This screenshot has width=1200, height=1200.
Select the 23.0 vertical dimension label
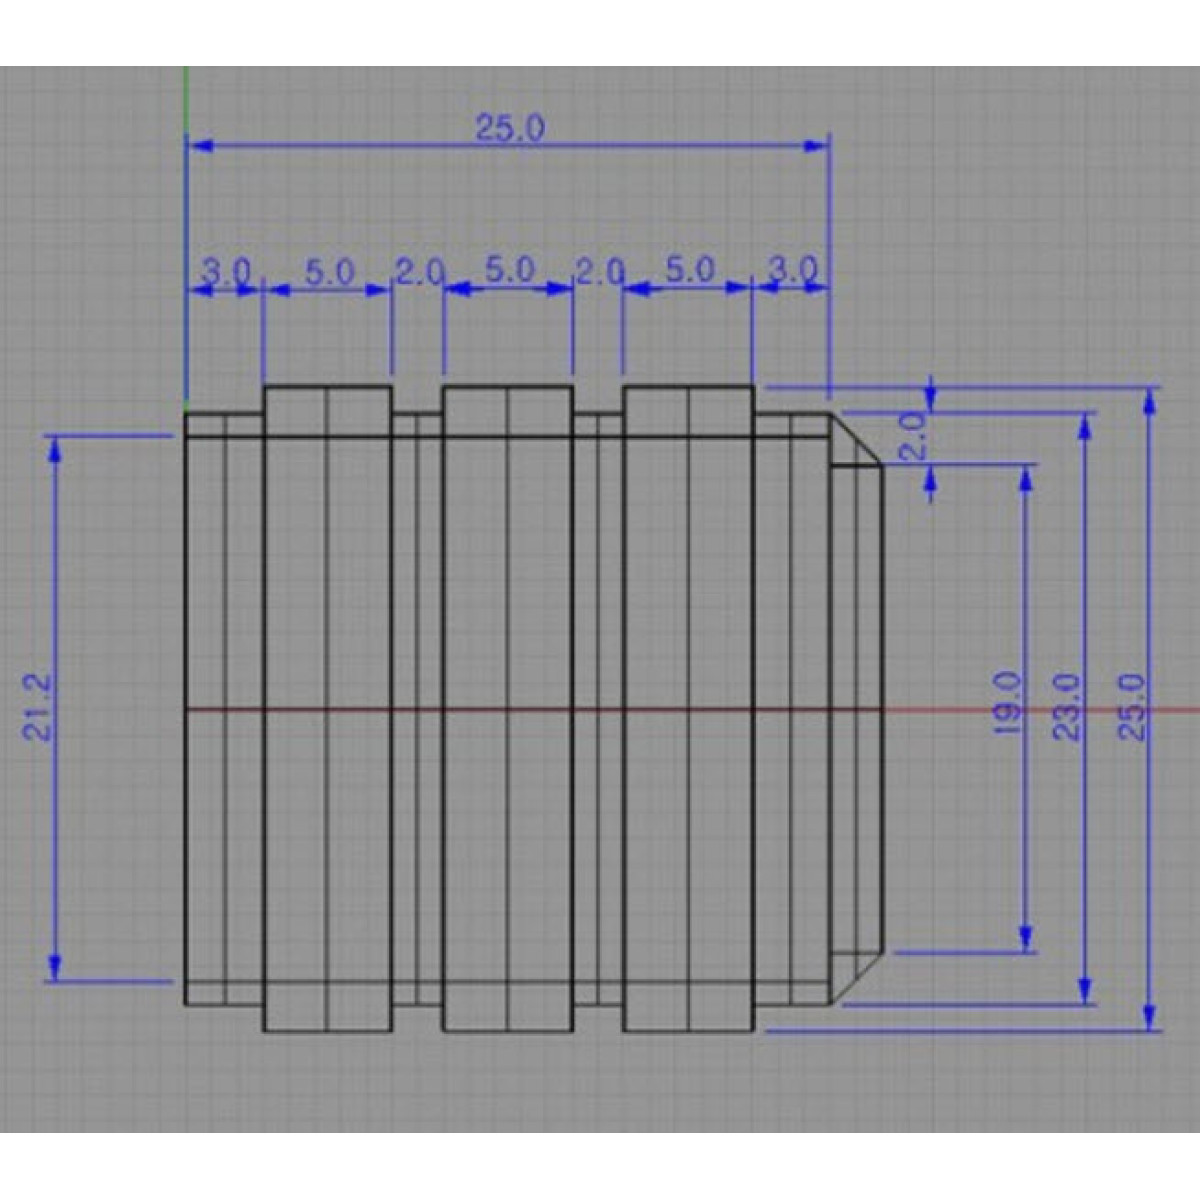tap(1069, 706)
